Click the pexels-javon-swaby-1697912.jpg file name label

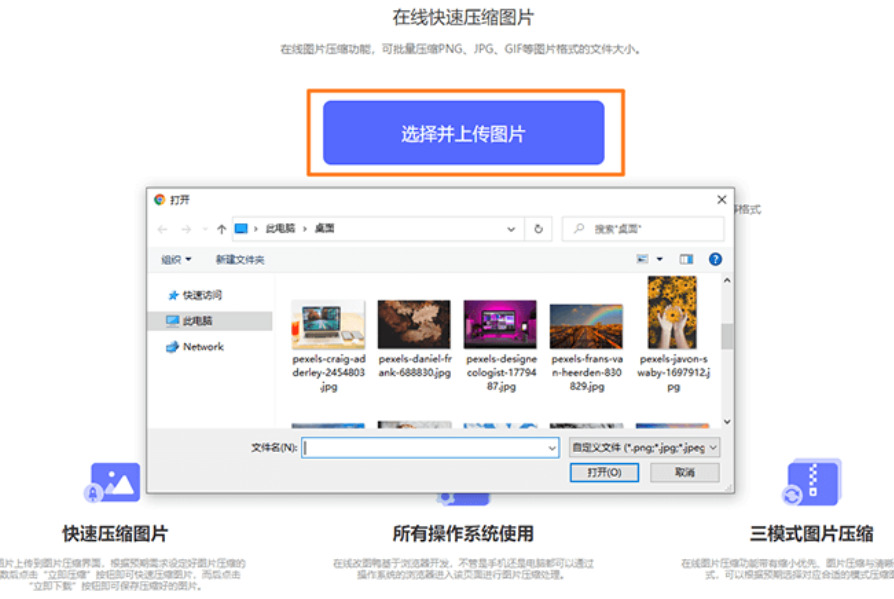tap(673, 373)
